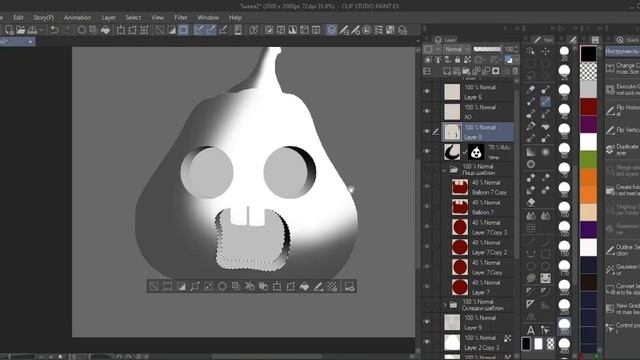The image size is (640, 360).
Task: Click the Clear circle icon in the command bar
Action: [x=81, y=30]
